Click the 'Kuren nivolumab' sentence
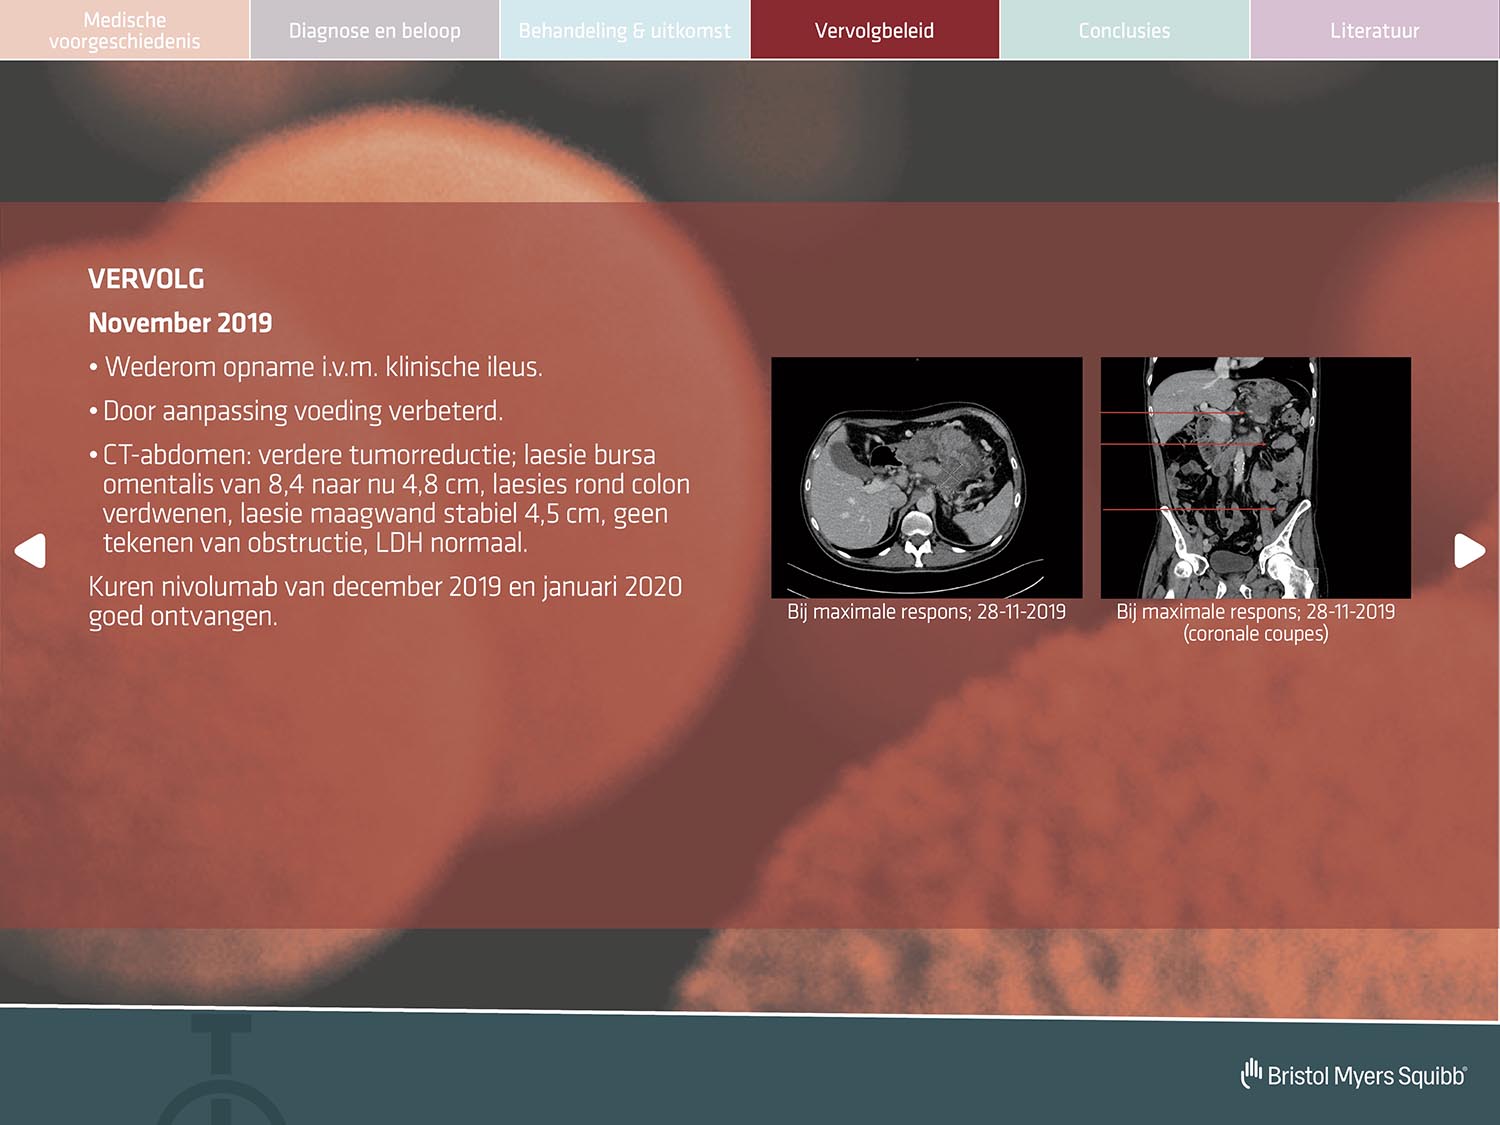The image size is (1500, 1125). (x=385, y=601)
